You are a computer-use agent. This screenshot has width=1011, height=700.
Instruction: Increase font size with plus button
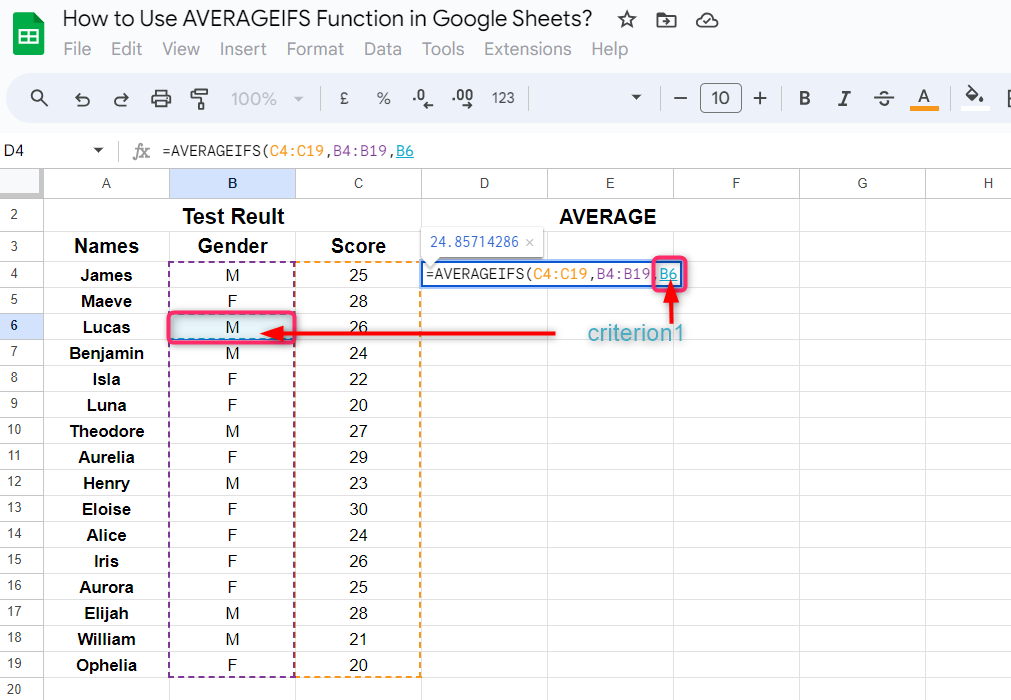tap(760, 99)
